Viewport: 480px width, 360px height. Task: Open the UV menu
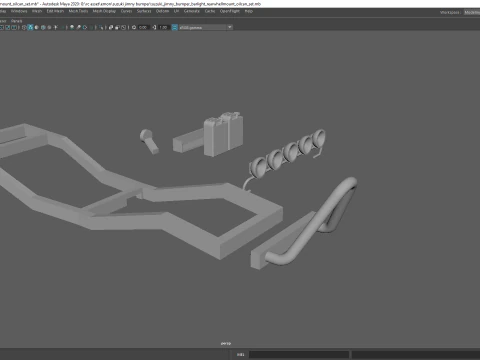coord(176,11)
